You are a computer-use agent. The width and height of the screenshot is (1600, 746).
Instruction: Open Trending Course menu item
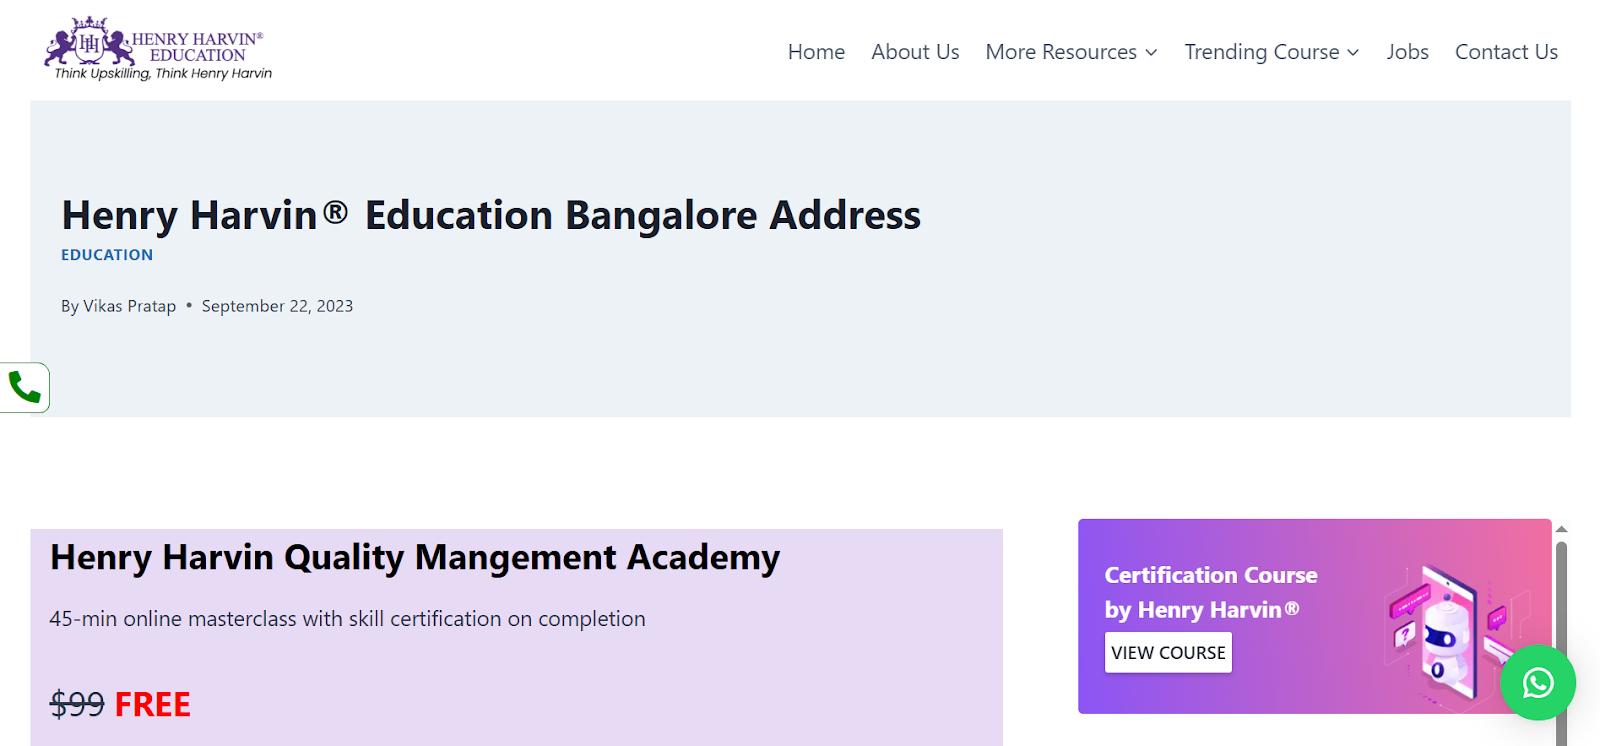1262,52
